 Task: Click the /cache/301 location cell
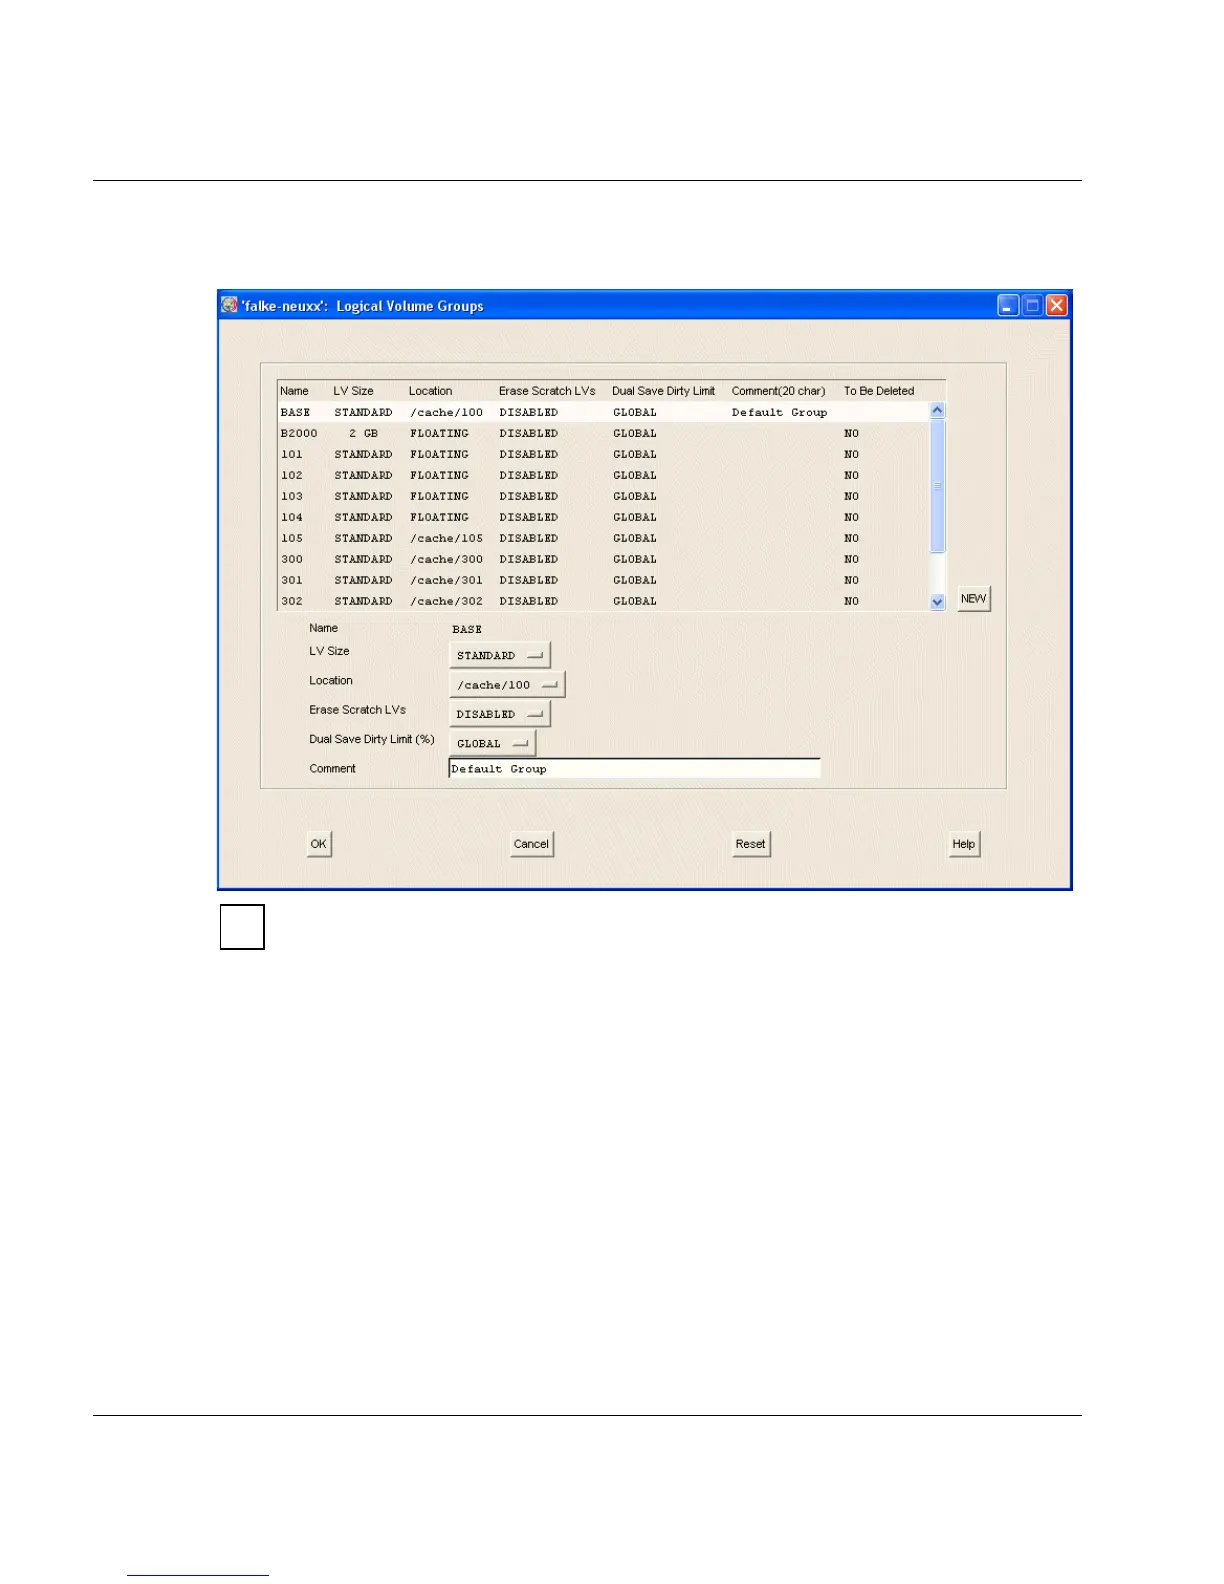(x=446, y=580)
